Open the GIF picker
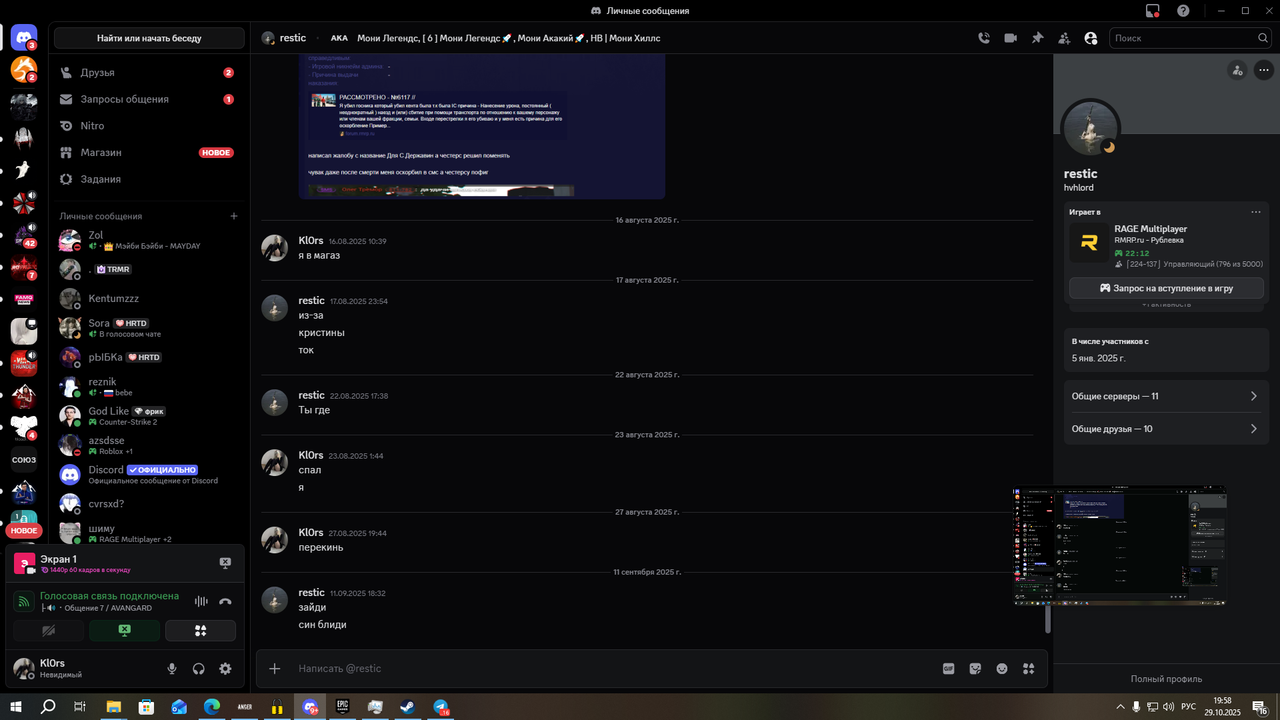 coord(949,669)
